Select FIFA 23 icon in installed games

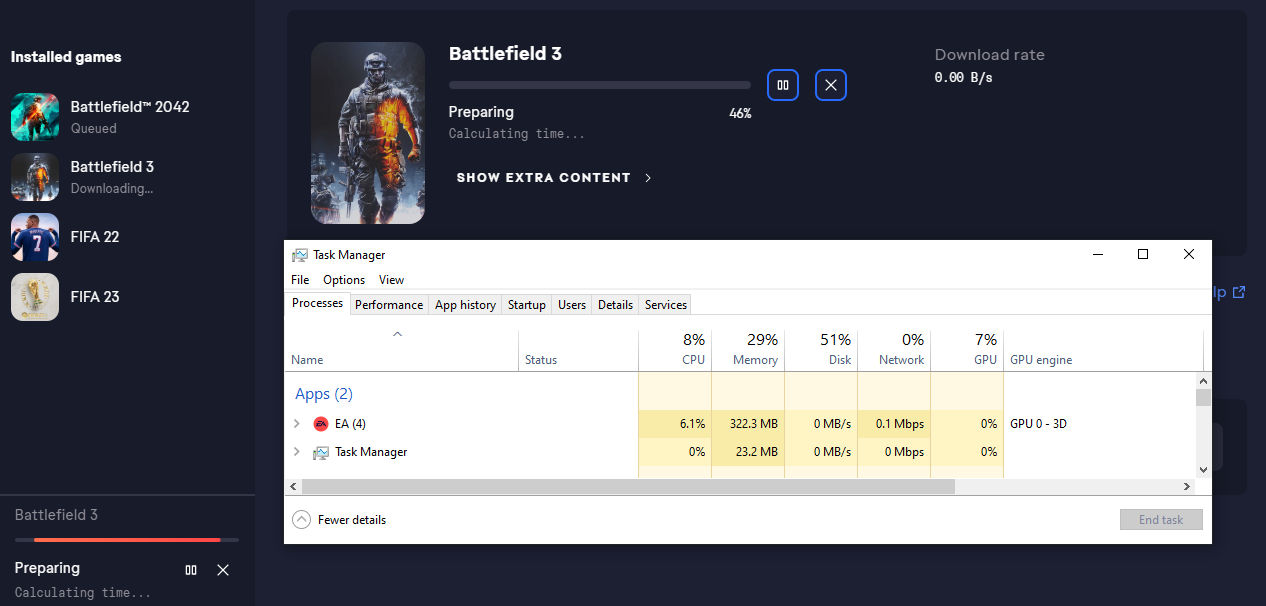35,297
